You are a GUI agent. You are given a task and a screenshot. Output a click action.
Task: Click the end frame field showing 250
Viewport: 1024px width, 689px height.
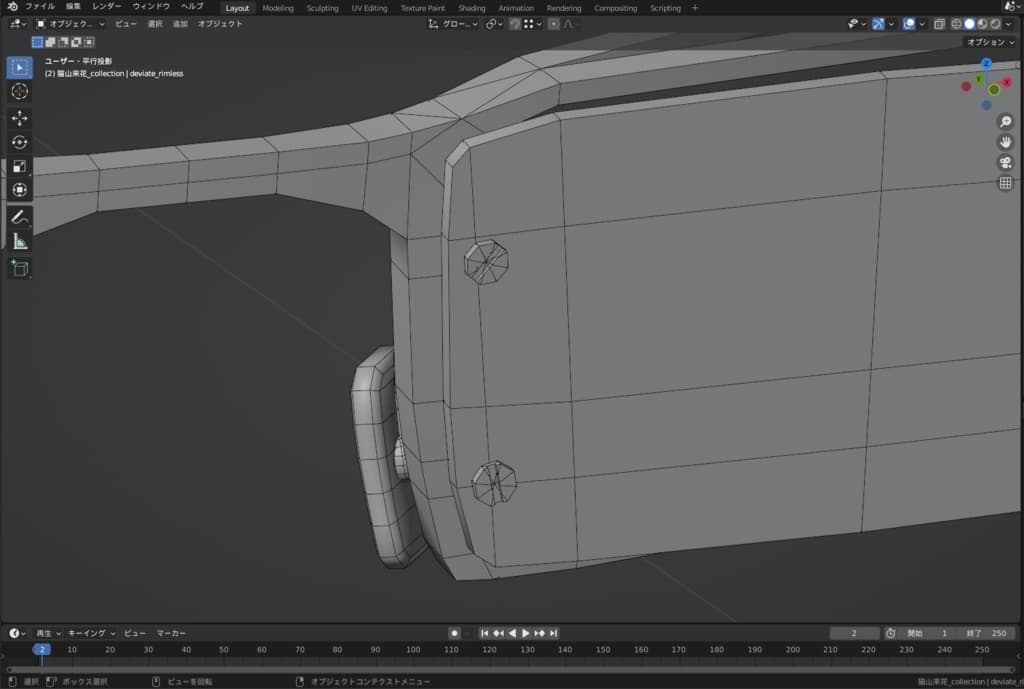click(988, 633)
